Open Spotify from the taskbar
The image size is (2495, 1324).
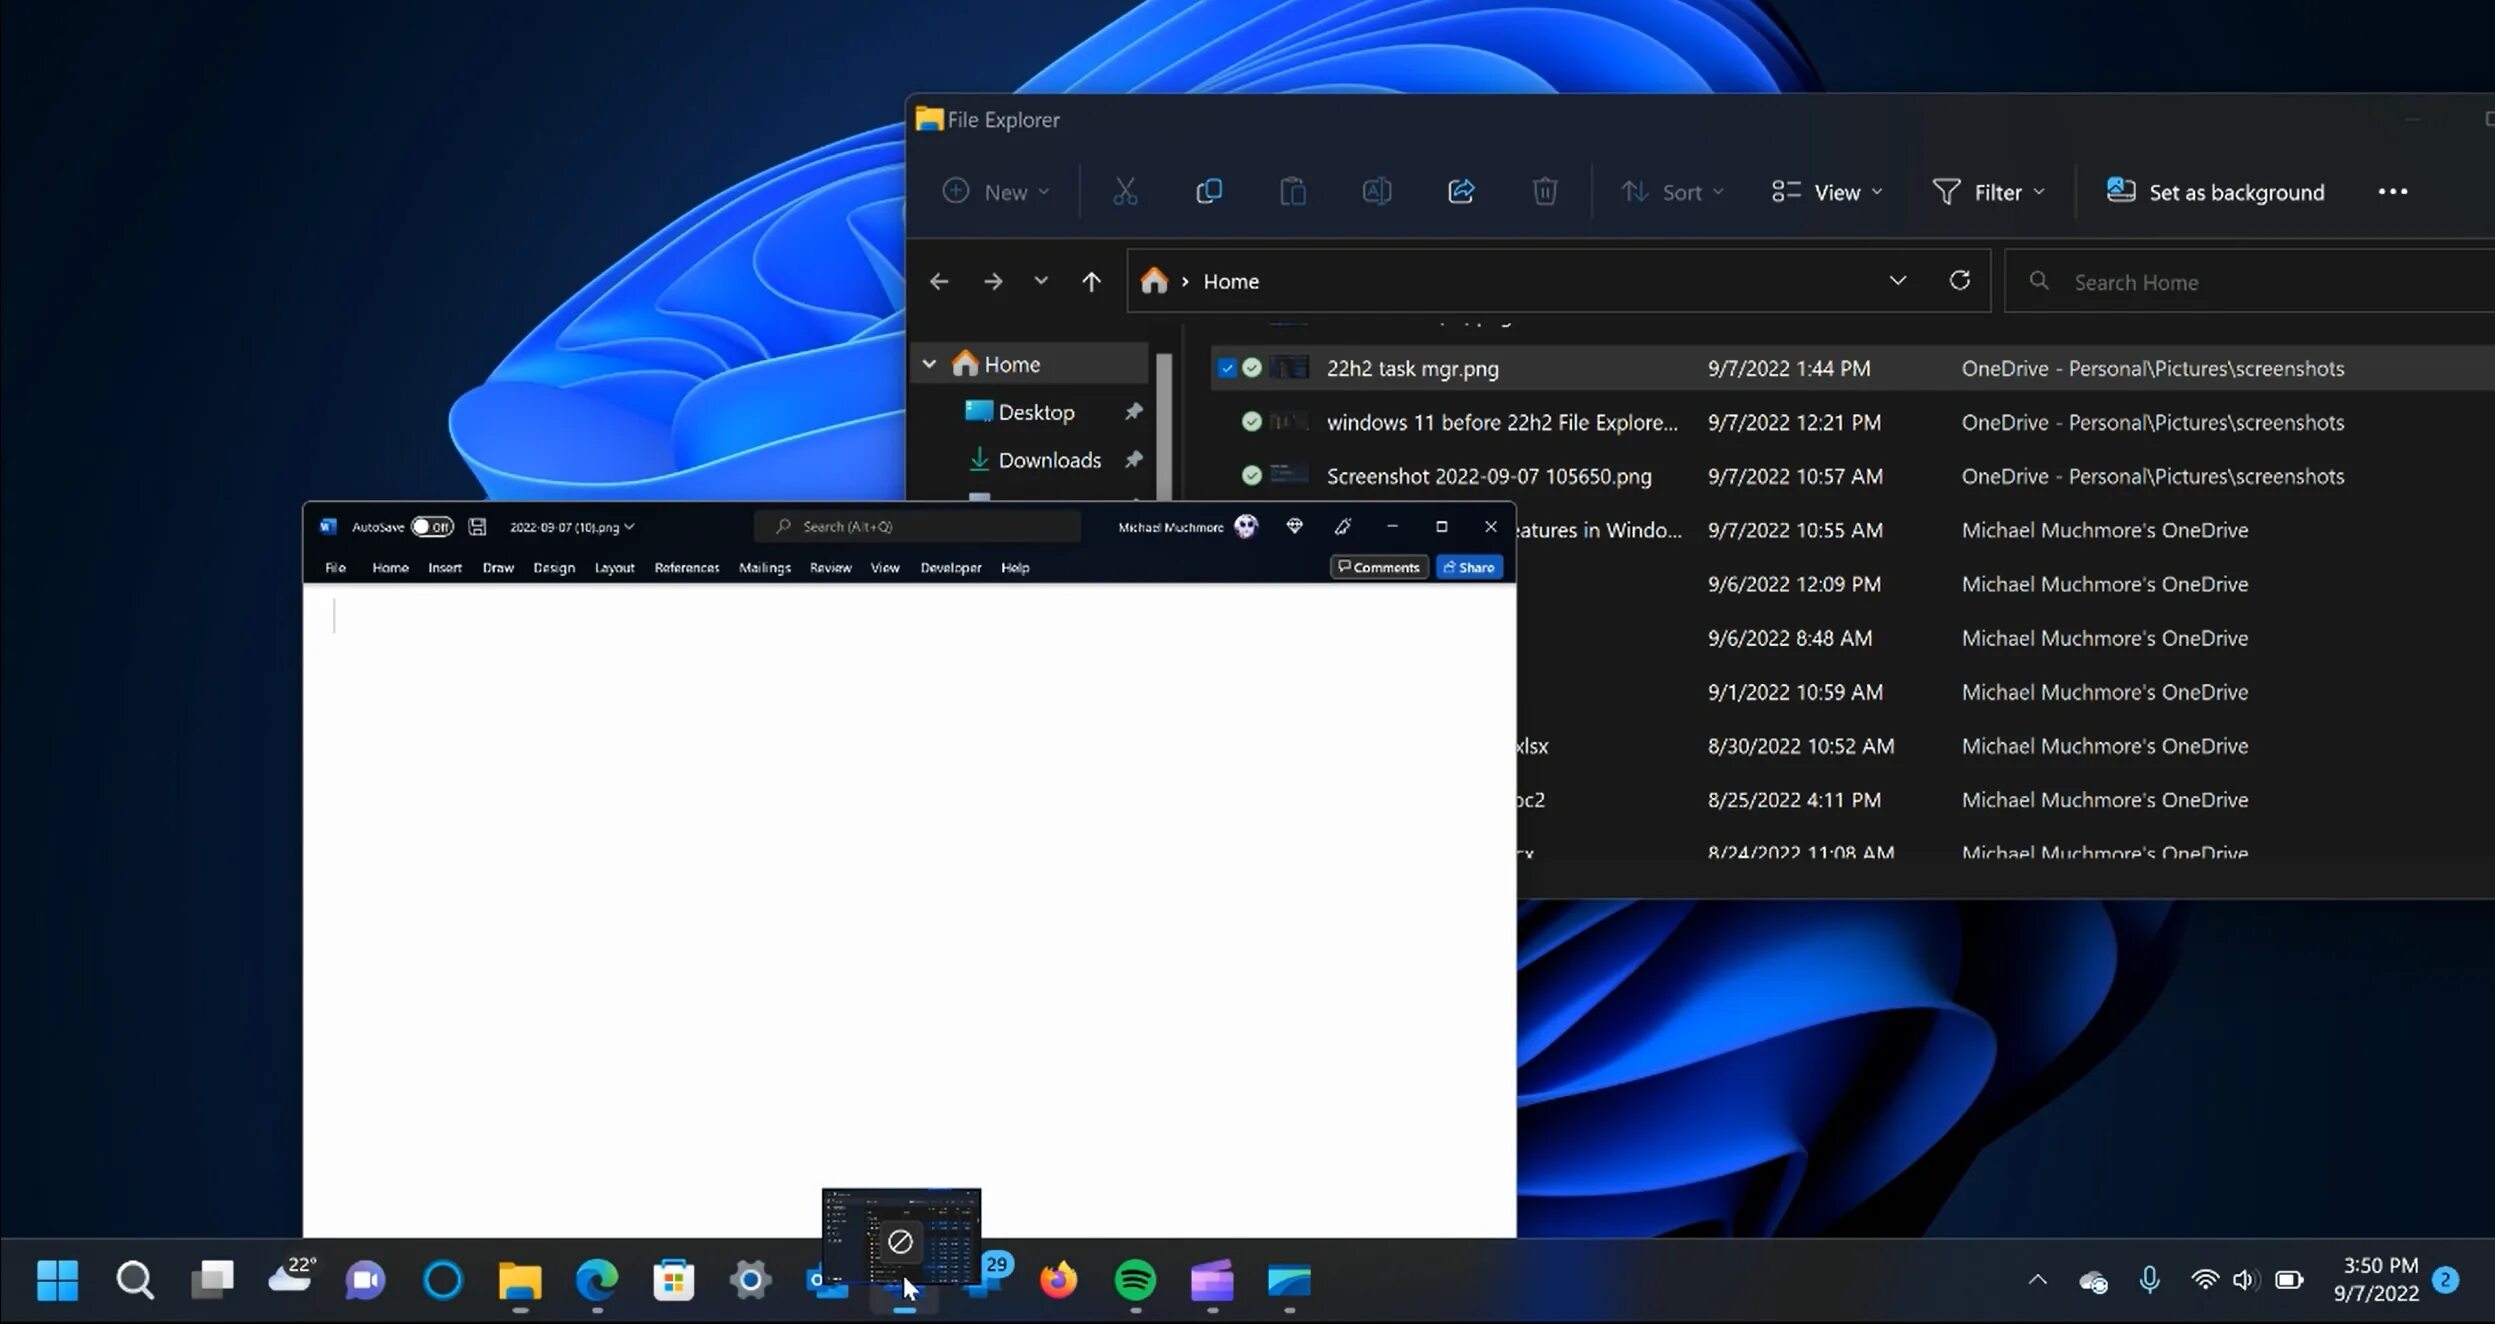(1135, 1280)
